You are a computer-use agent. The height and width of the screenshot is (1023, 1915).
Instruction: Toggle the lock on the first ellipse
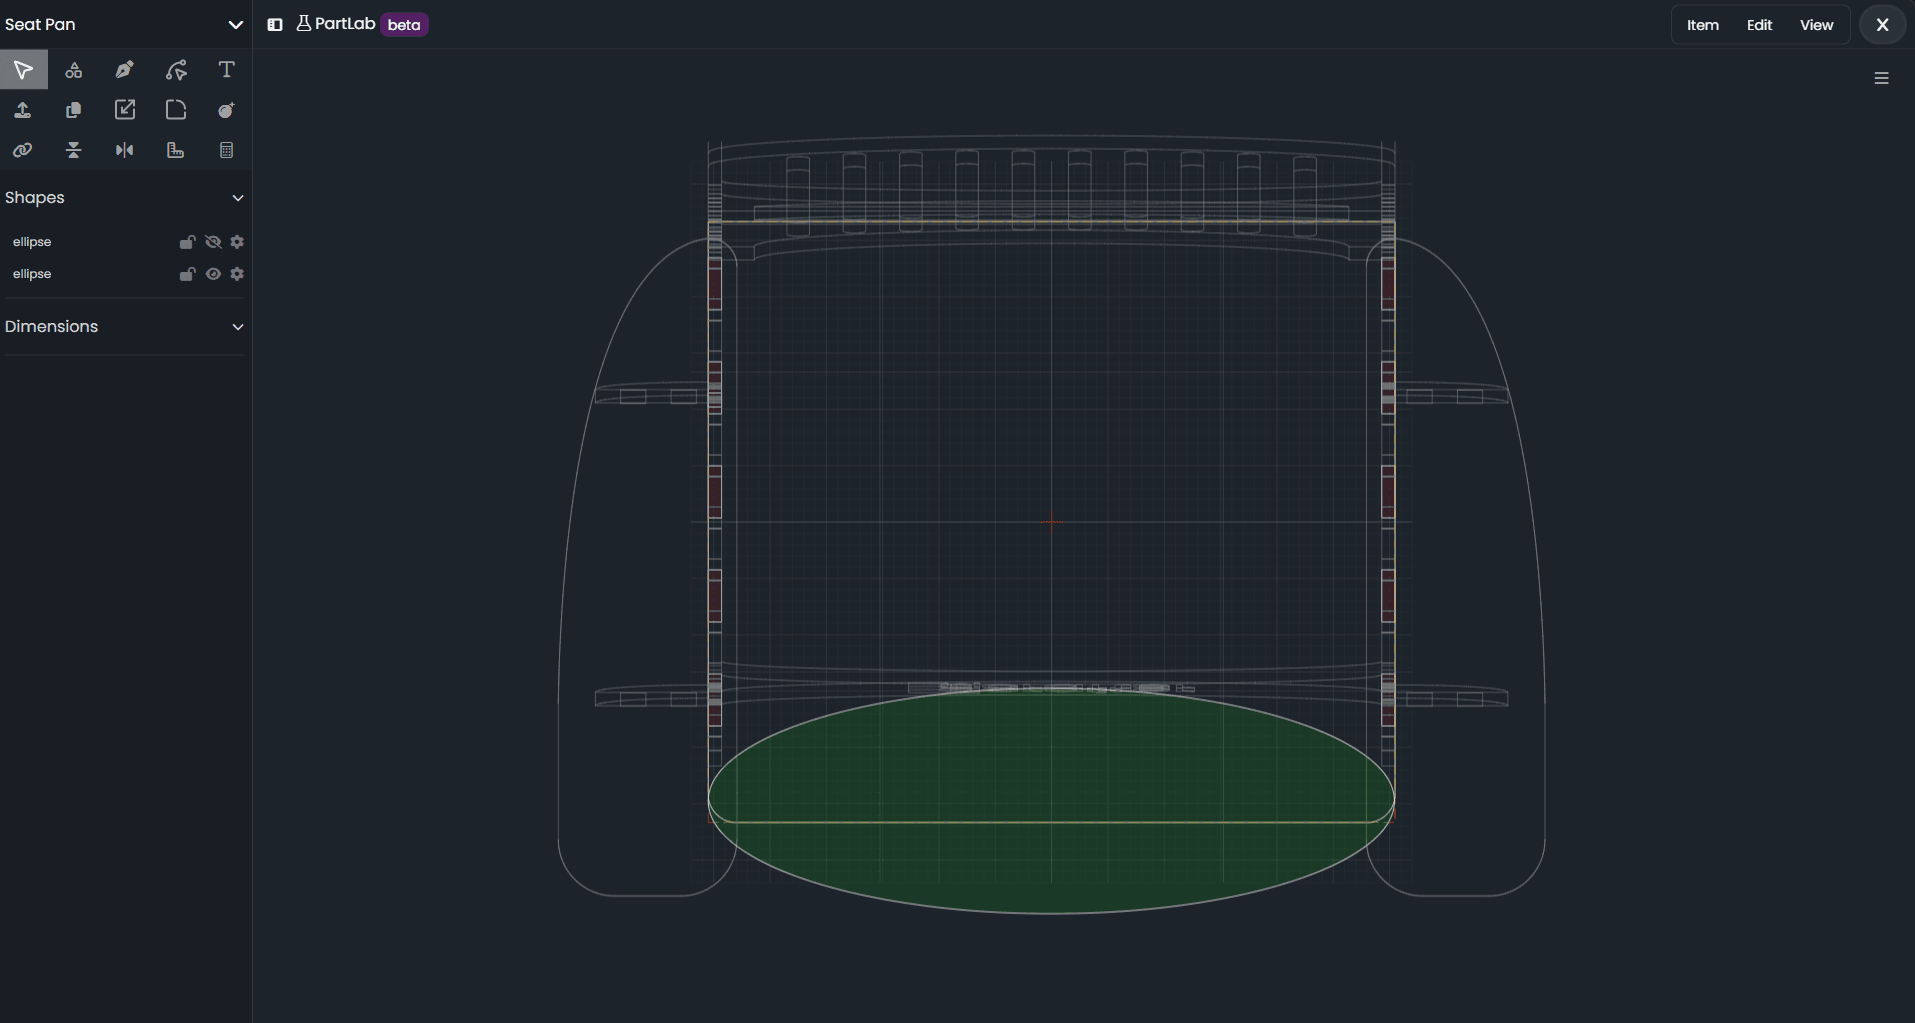pos(187,242)
